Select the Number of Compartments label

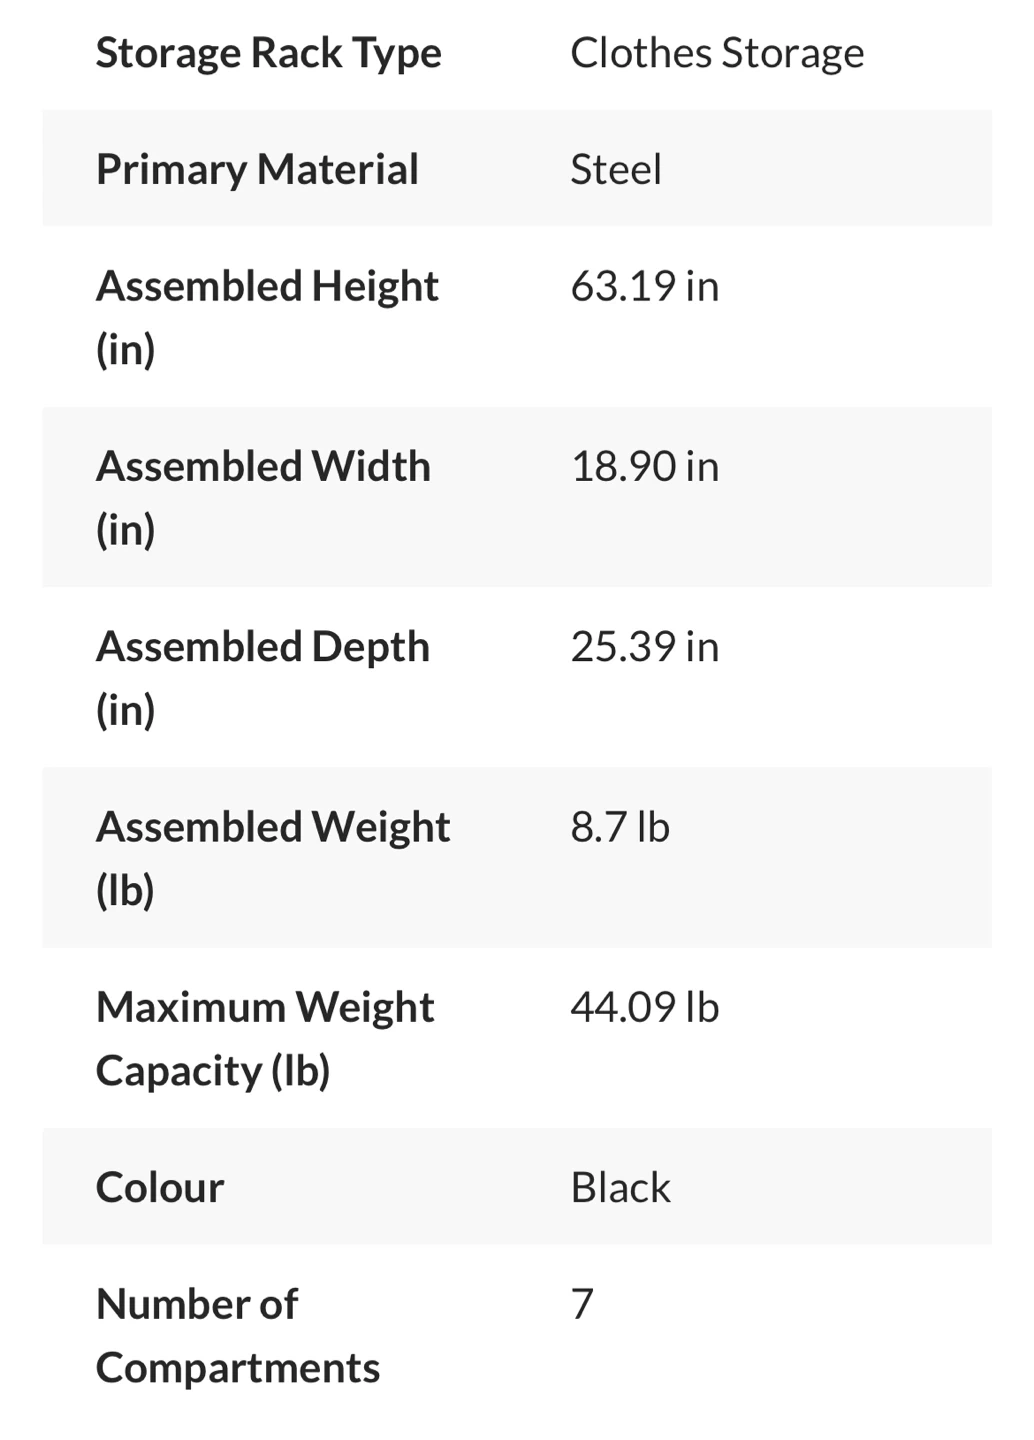(238, 1335)
